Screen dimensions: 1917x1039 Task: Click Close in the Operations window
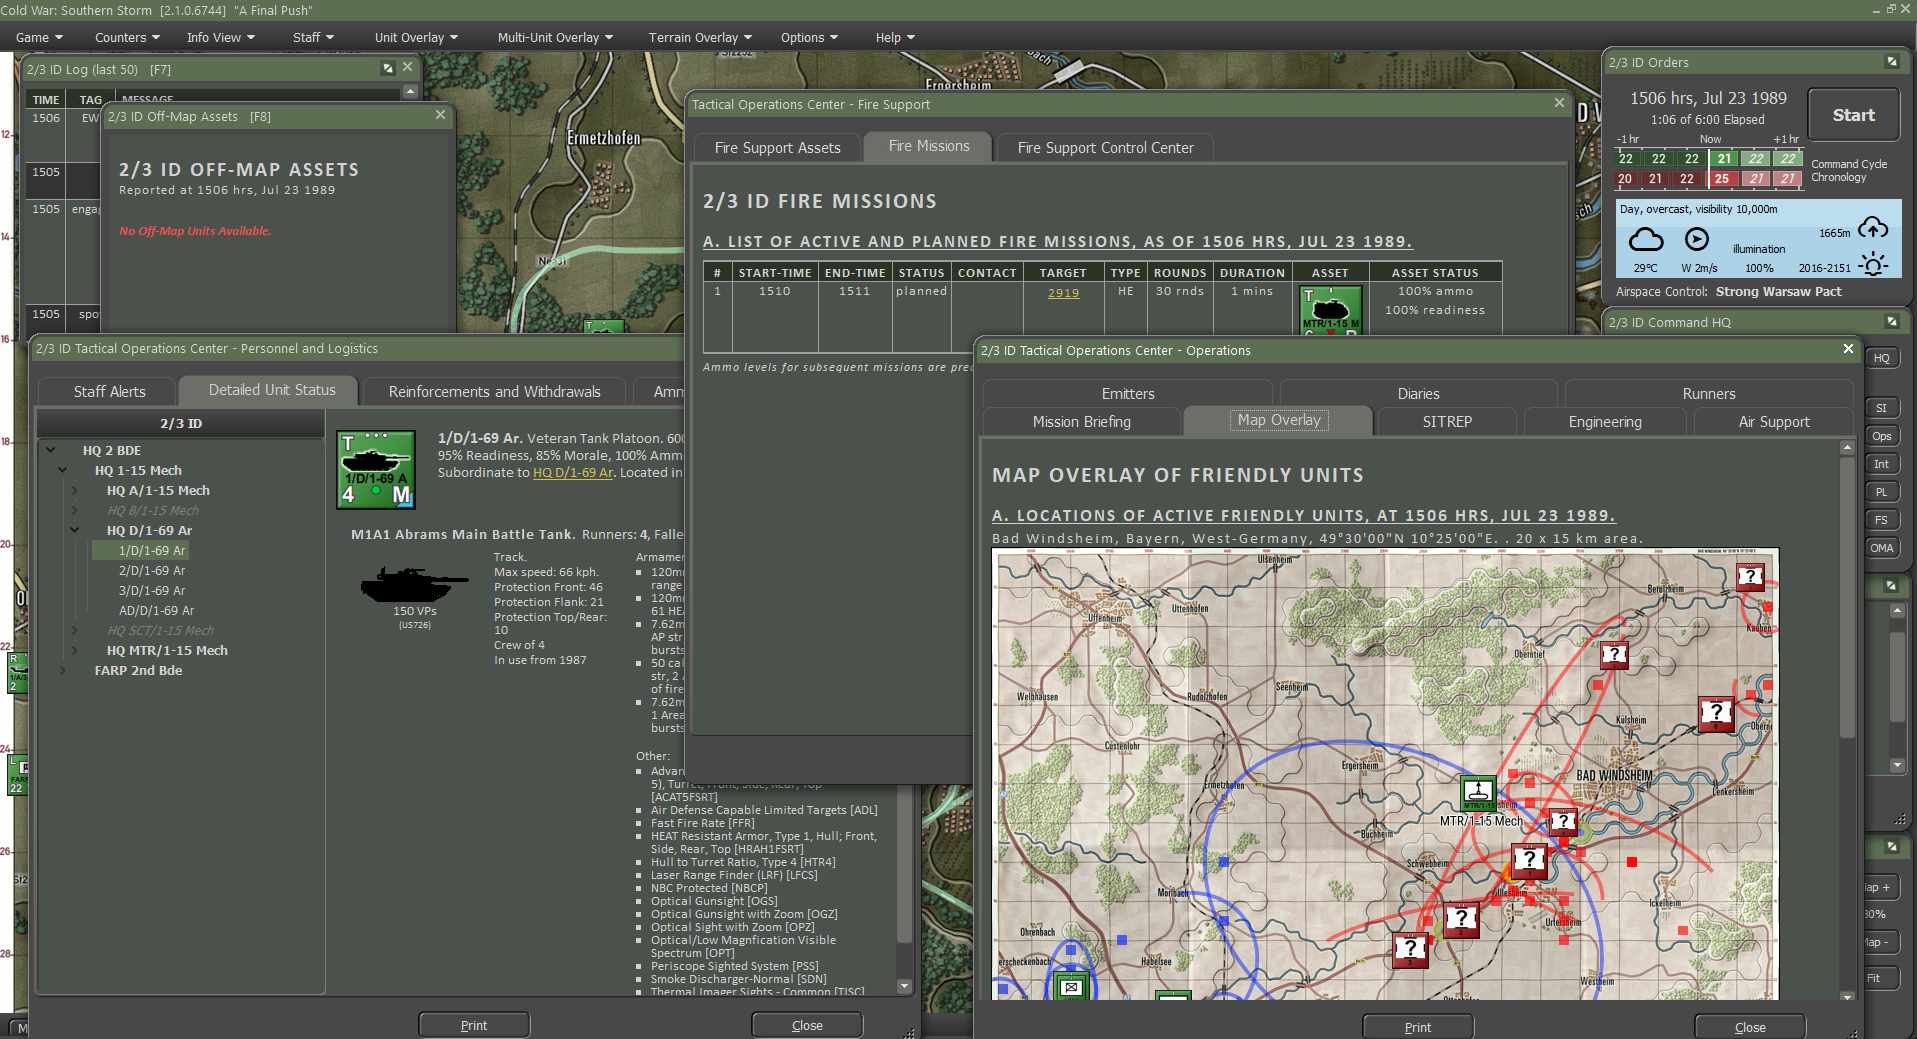point(1749,1027)
